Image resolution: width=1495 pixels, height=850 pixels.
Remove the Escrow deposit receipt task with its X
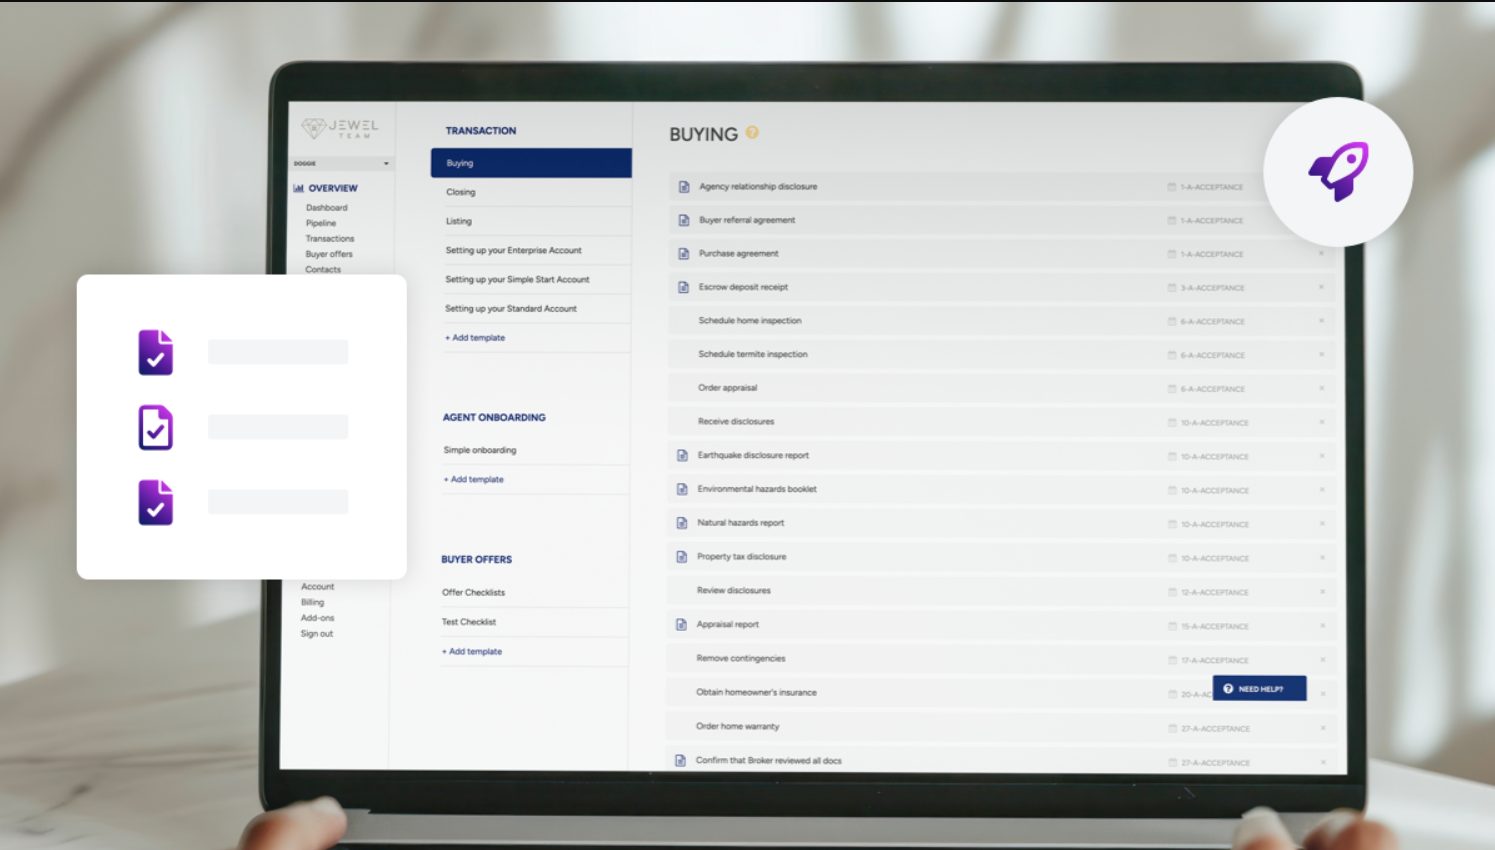pyautogui.click(x=1321, y=287)
